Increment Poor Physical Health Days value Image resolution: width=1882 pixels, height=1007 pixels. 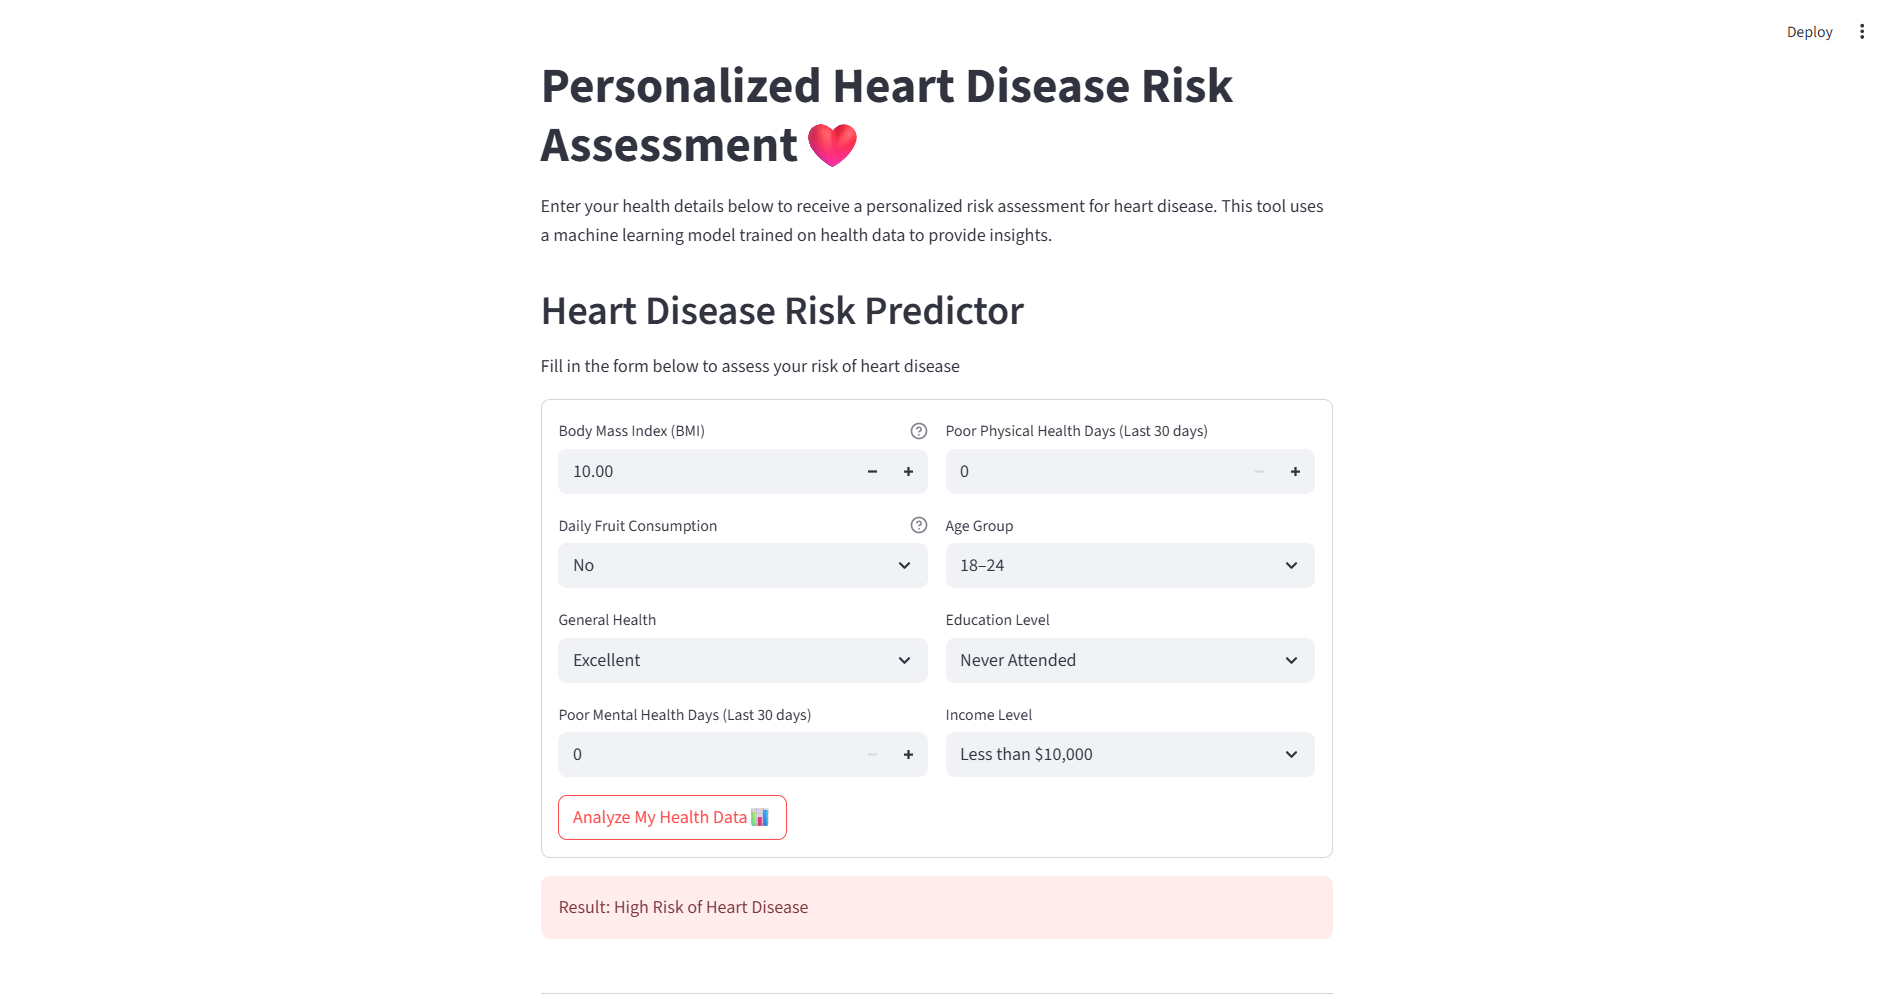(1295, 472)
